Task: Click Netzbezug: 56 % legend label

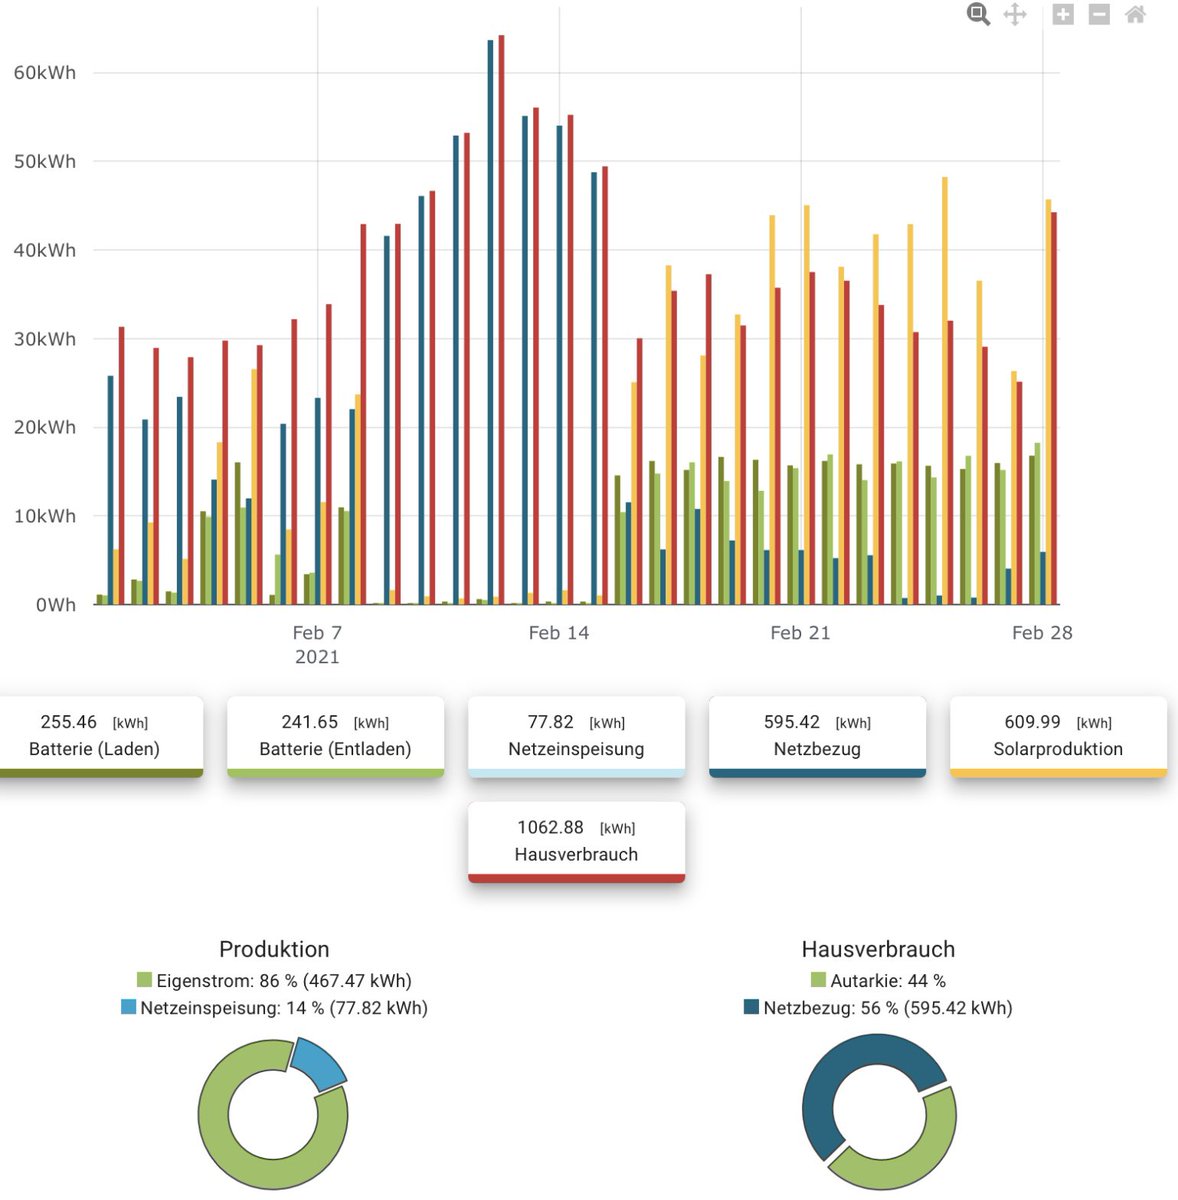Action: (888, 1008)
